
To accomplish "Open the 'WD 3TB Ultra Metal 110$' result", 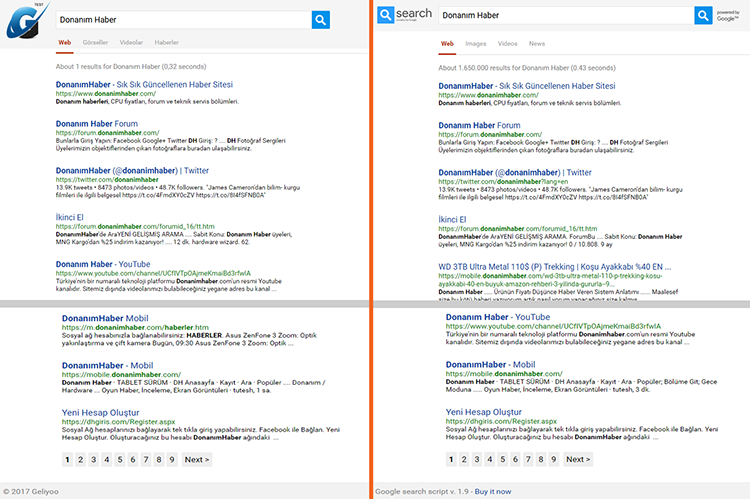I will [x=554, y=267].
